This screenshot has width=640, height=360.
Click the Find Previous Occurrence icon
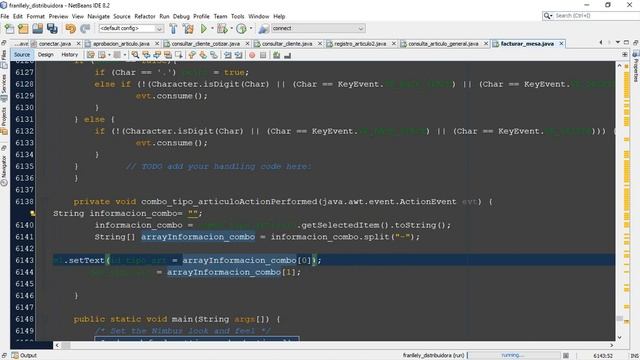point(146,55)
